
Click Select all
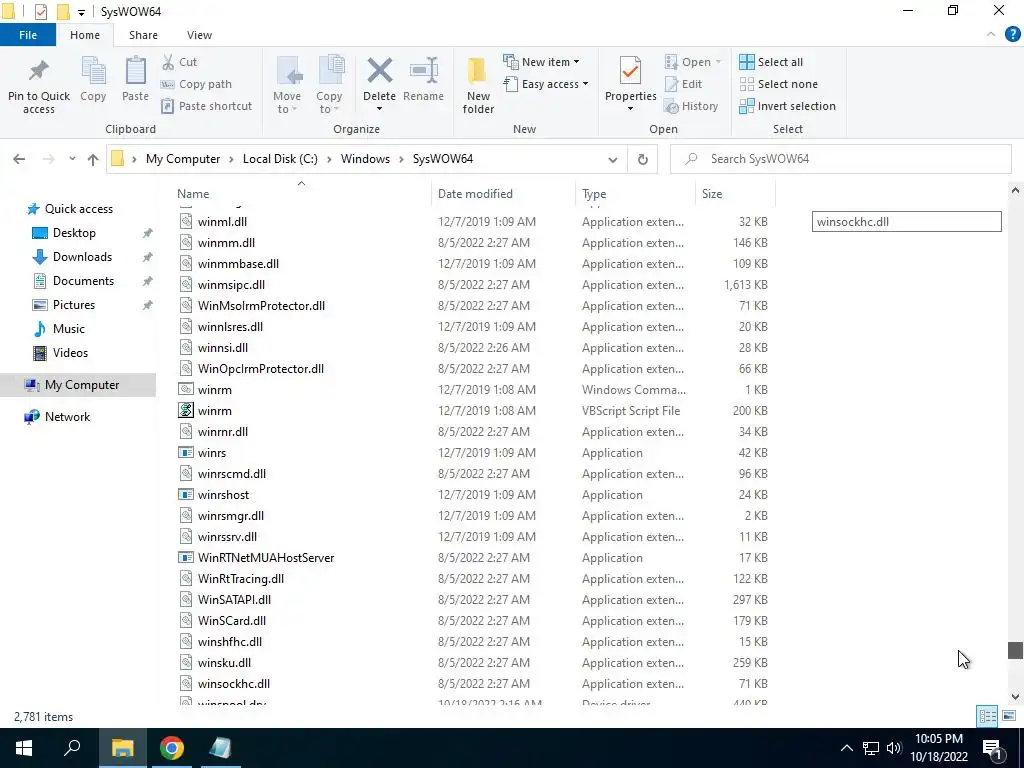(771, 62)
